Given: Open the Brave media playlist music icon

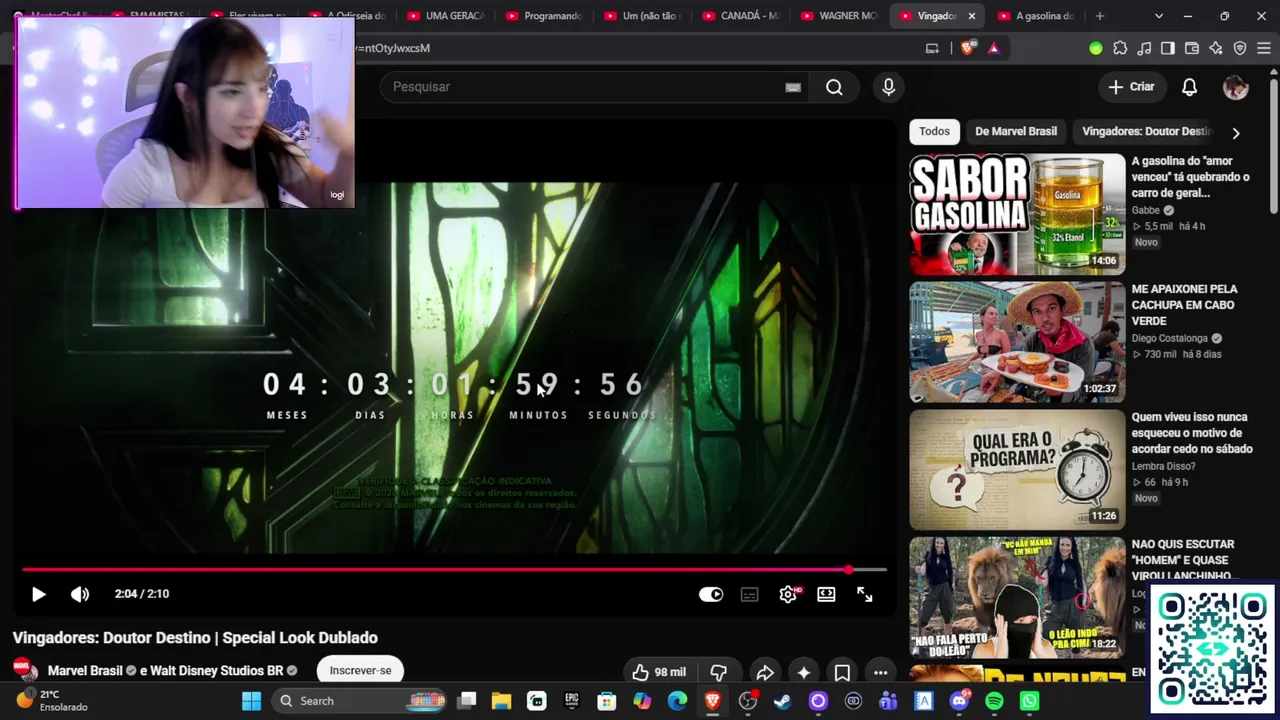Looking at the screenshot, I should point(1144,48).
